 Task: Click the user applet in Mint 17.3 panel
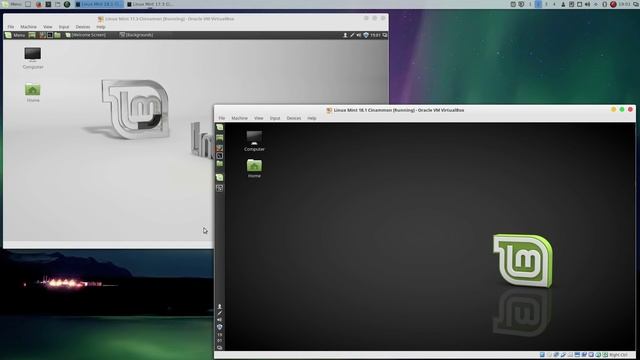[x=345, y=35]
